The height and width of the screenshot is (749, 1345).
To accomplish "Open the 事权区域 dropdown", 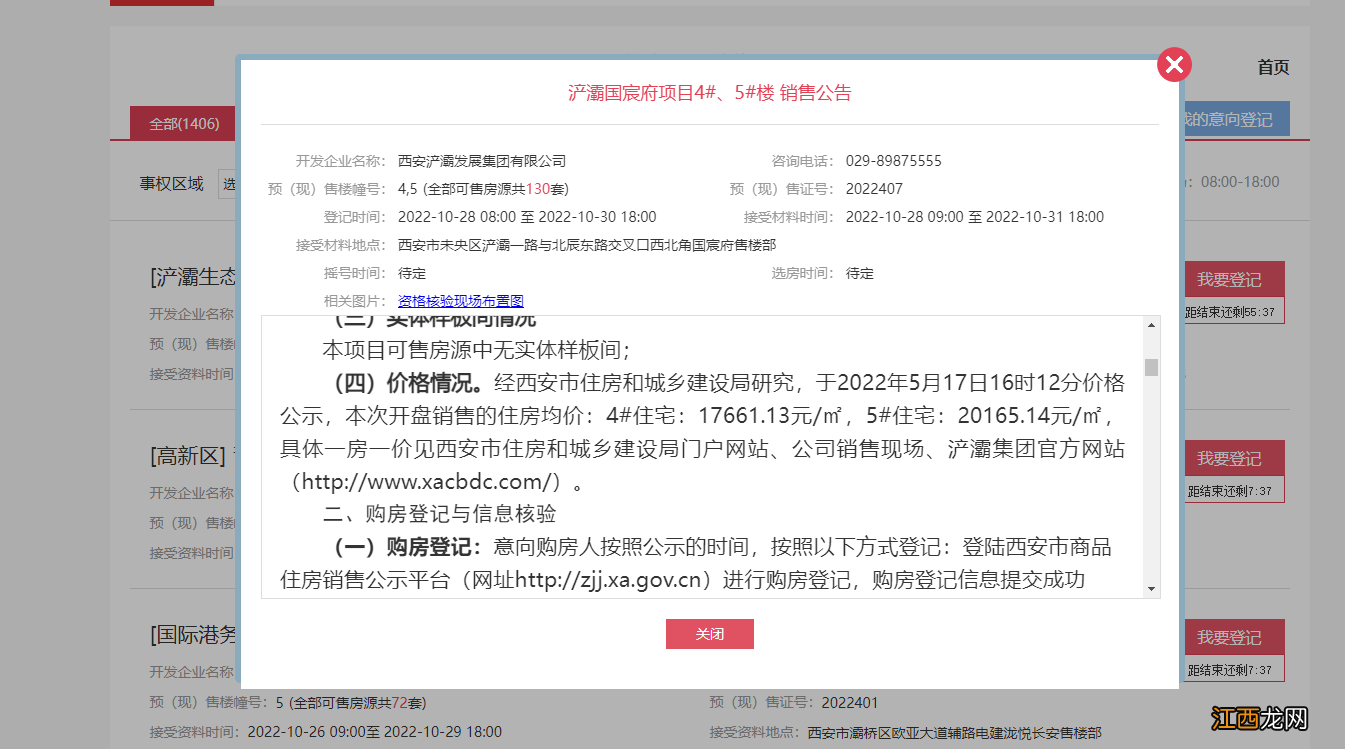I will (x=228, y=184).
